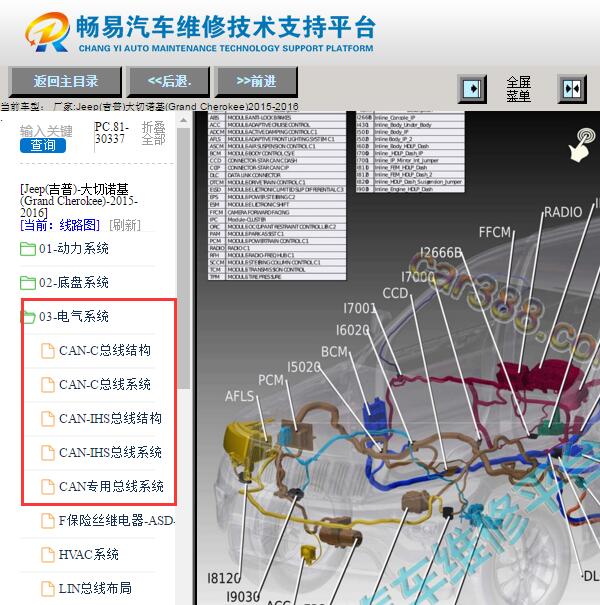The height and width of the screenshot is (605, 600).
Task: Expand the 01-动力系统 folder
Action: 74,248
